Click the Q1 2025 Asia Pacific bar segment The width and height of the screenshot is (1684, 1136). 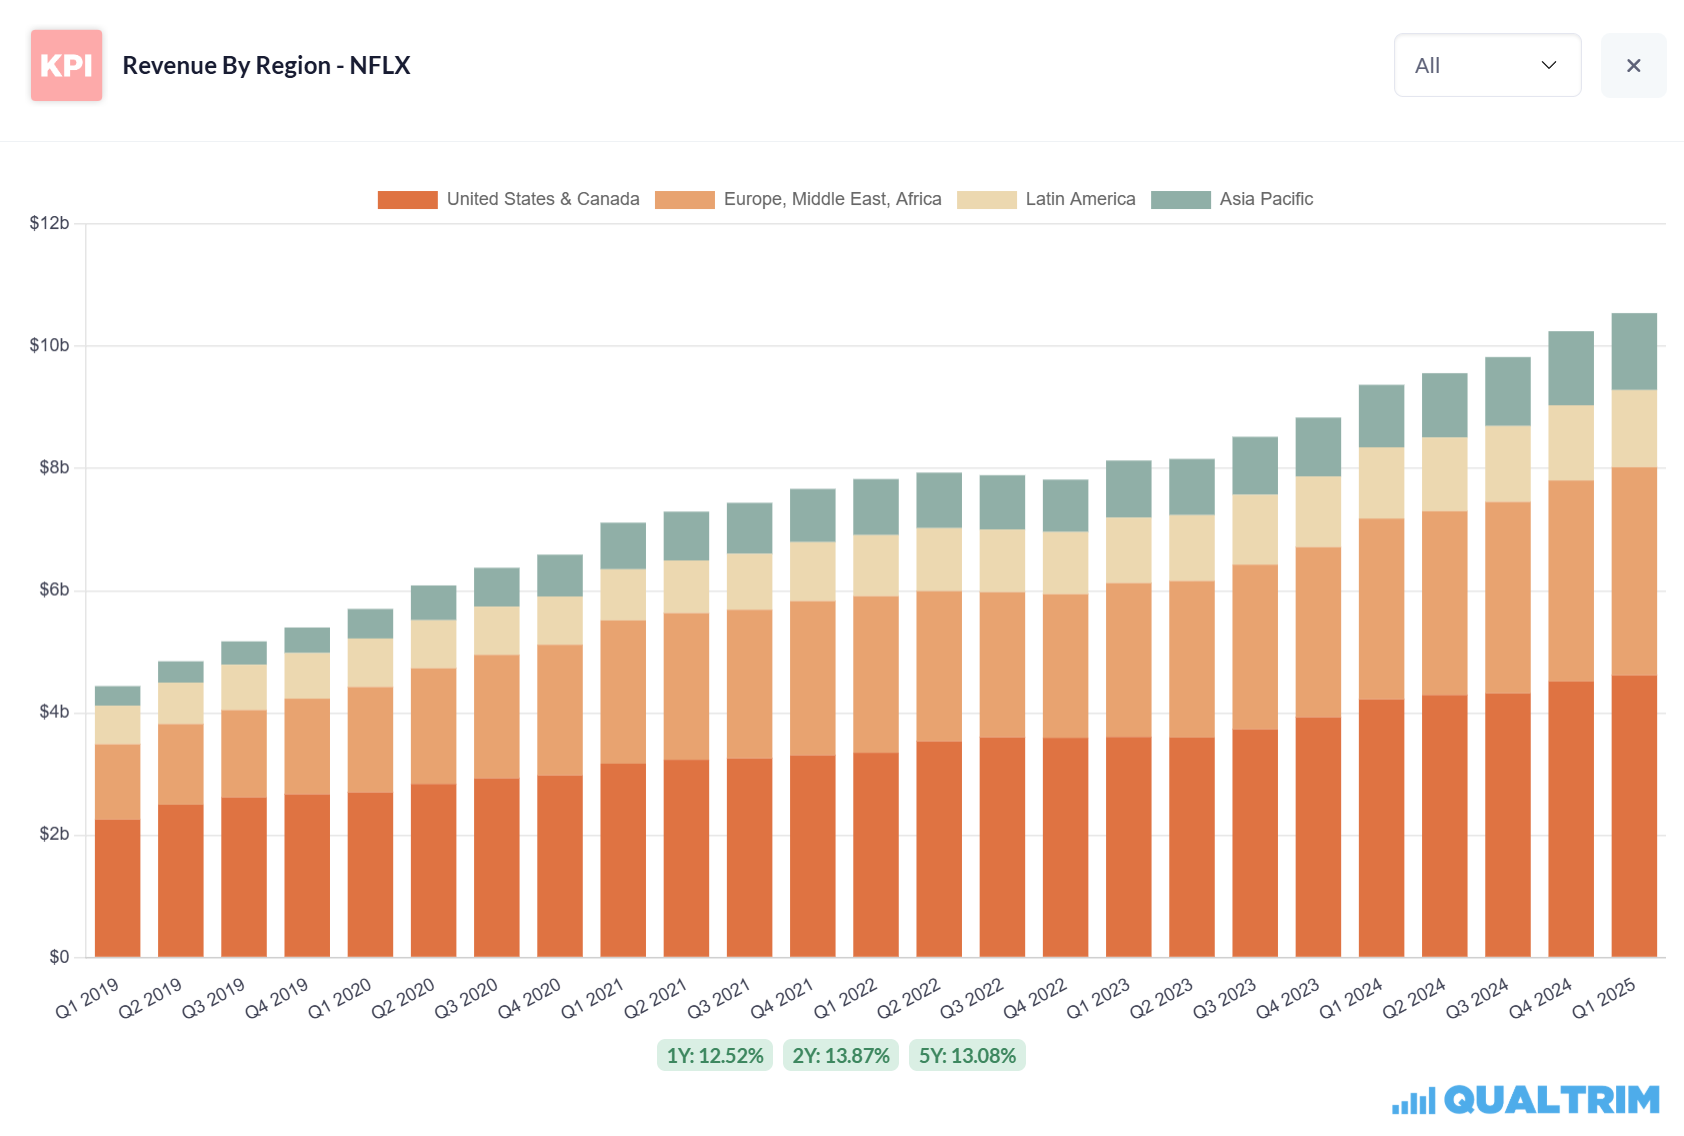[1634, 351]
